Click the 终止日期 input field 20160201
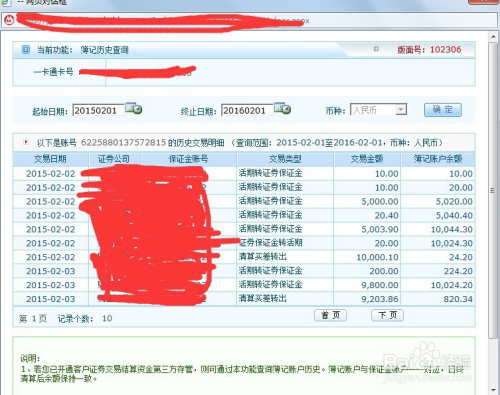 click(x=247, y=110)
